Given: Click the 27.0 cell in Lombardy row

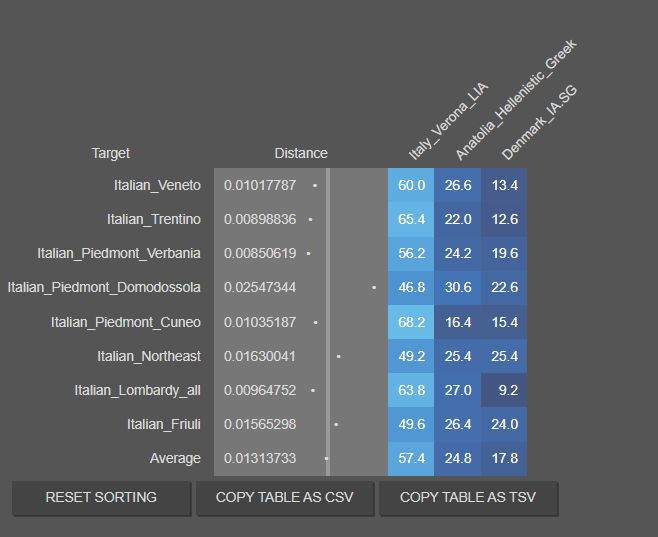Looking at the screenshot, I should click(x=458, y=390).
